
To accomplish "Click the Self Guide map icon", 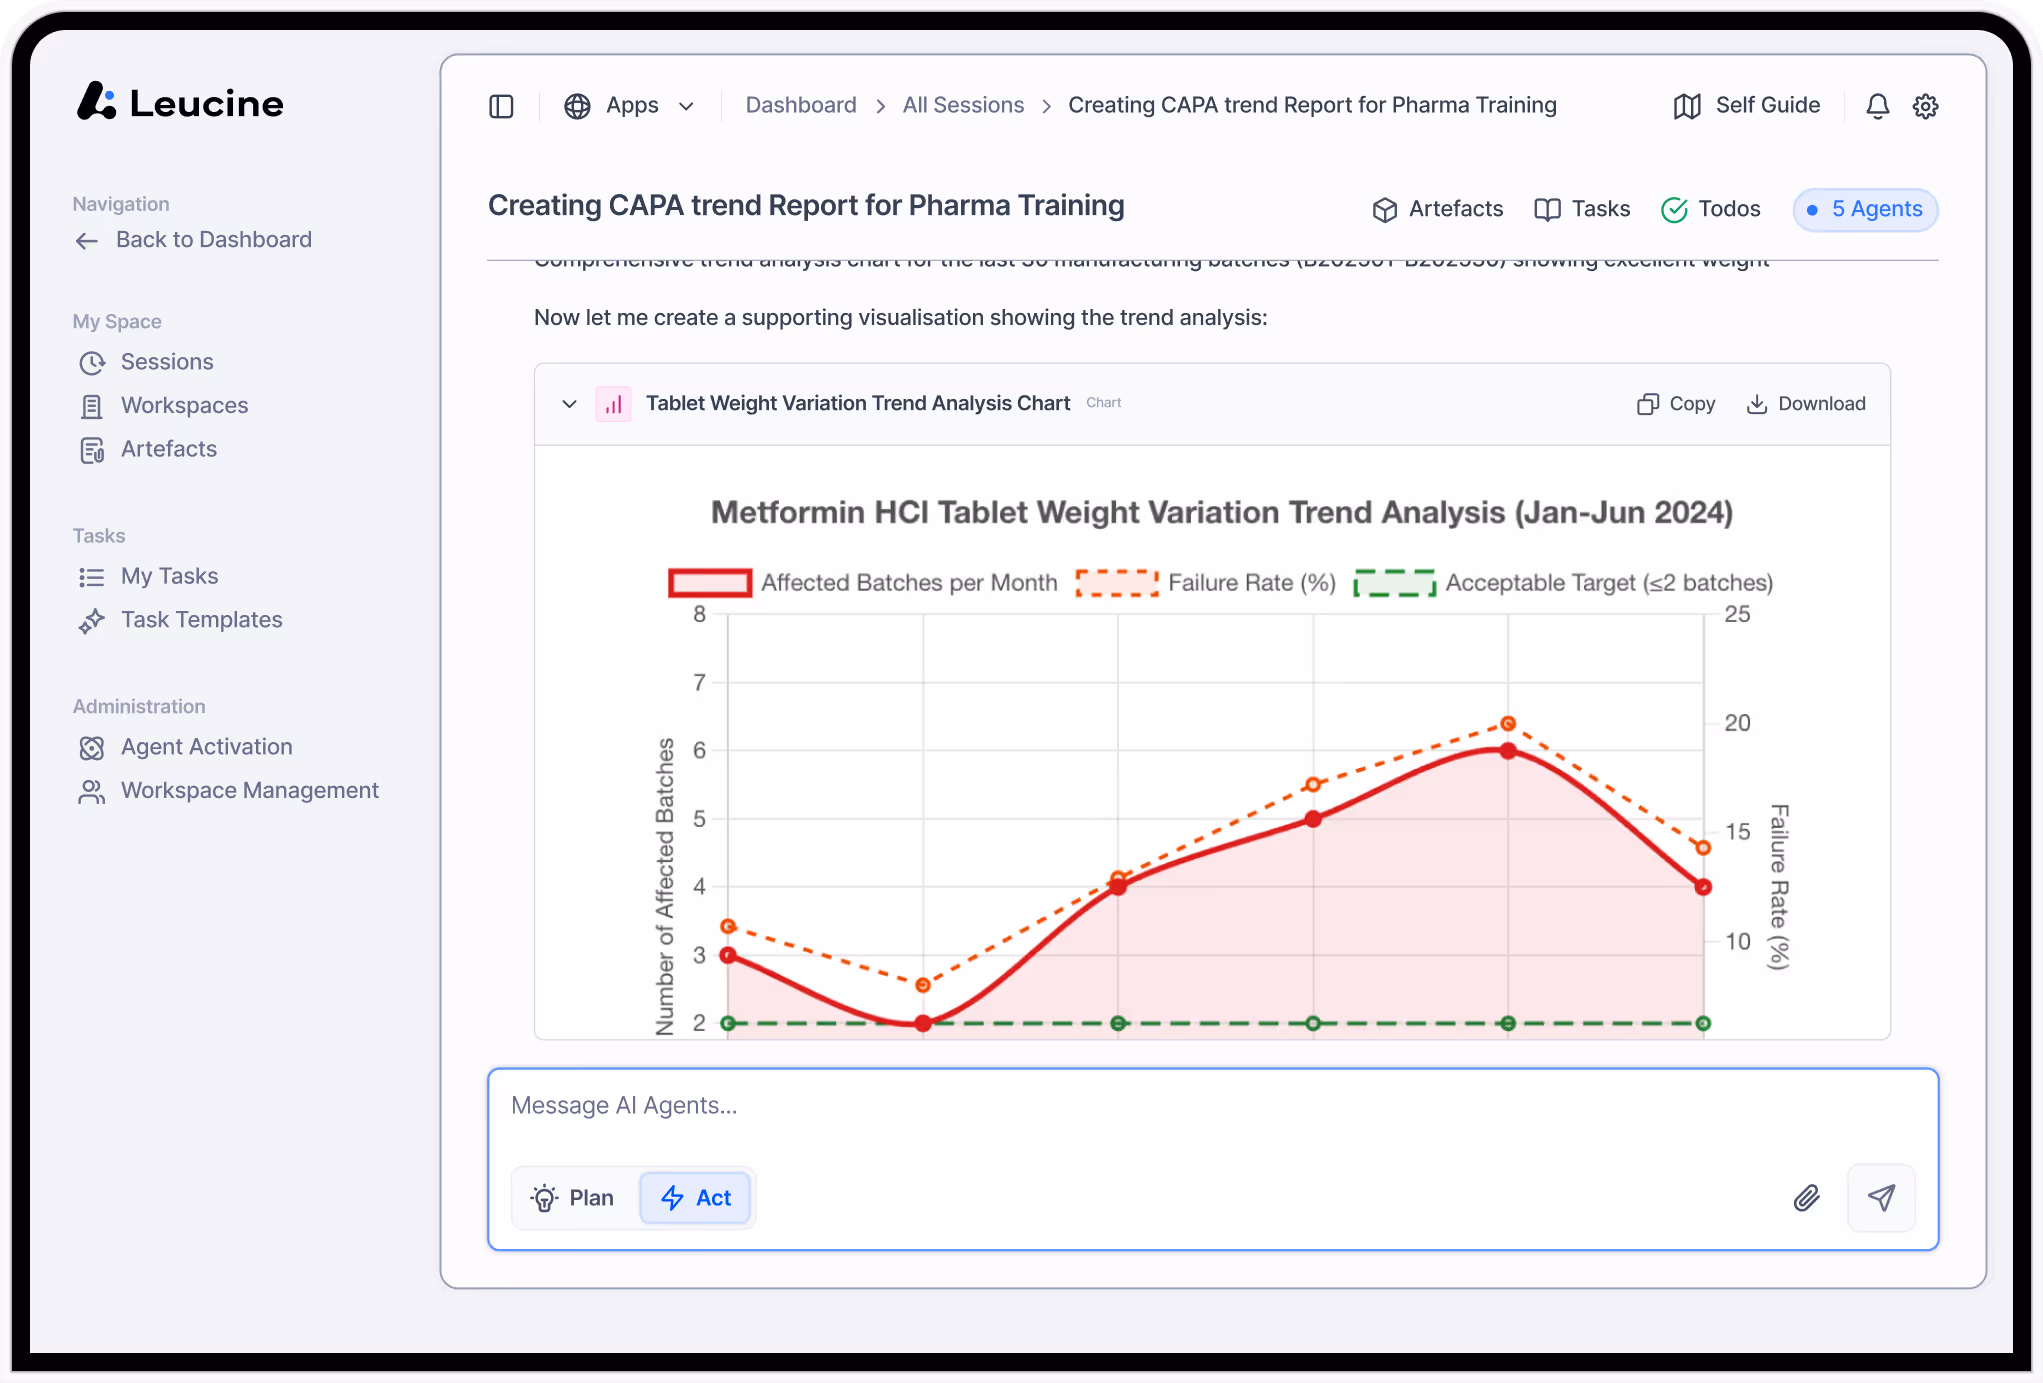I will (x=1687, y=106).
